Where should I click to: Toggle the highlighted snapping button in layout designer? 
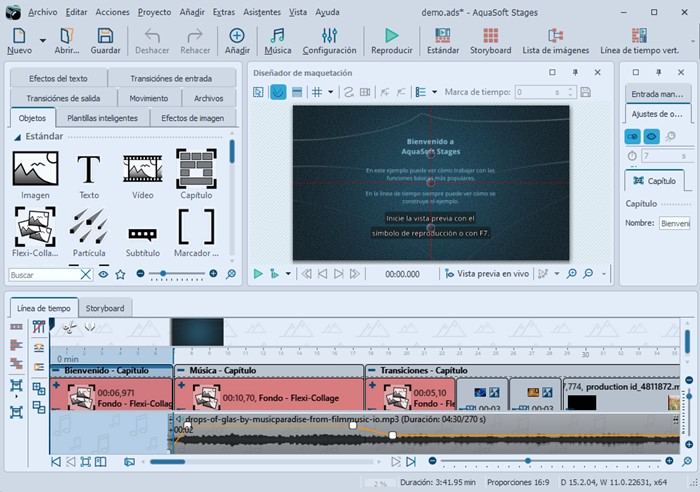tap(278, 92)
